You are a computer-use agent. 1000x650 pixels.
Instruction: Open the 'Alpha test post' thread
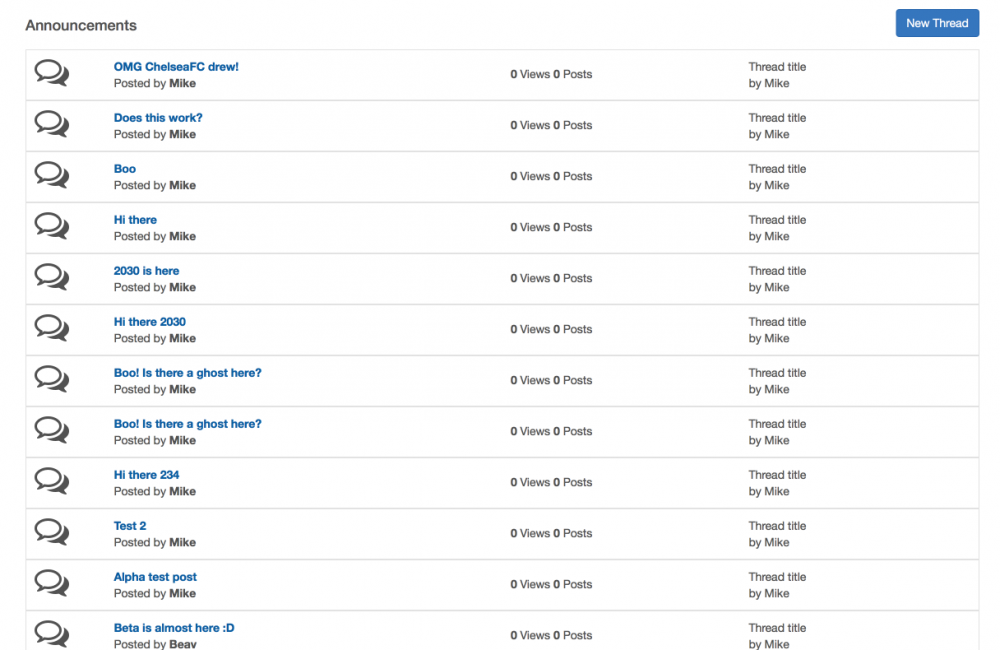(x=155, y=577)
